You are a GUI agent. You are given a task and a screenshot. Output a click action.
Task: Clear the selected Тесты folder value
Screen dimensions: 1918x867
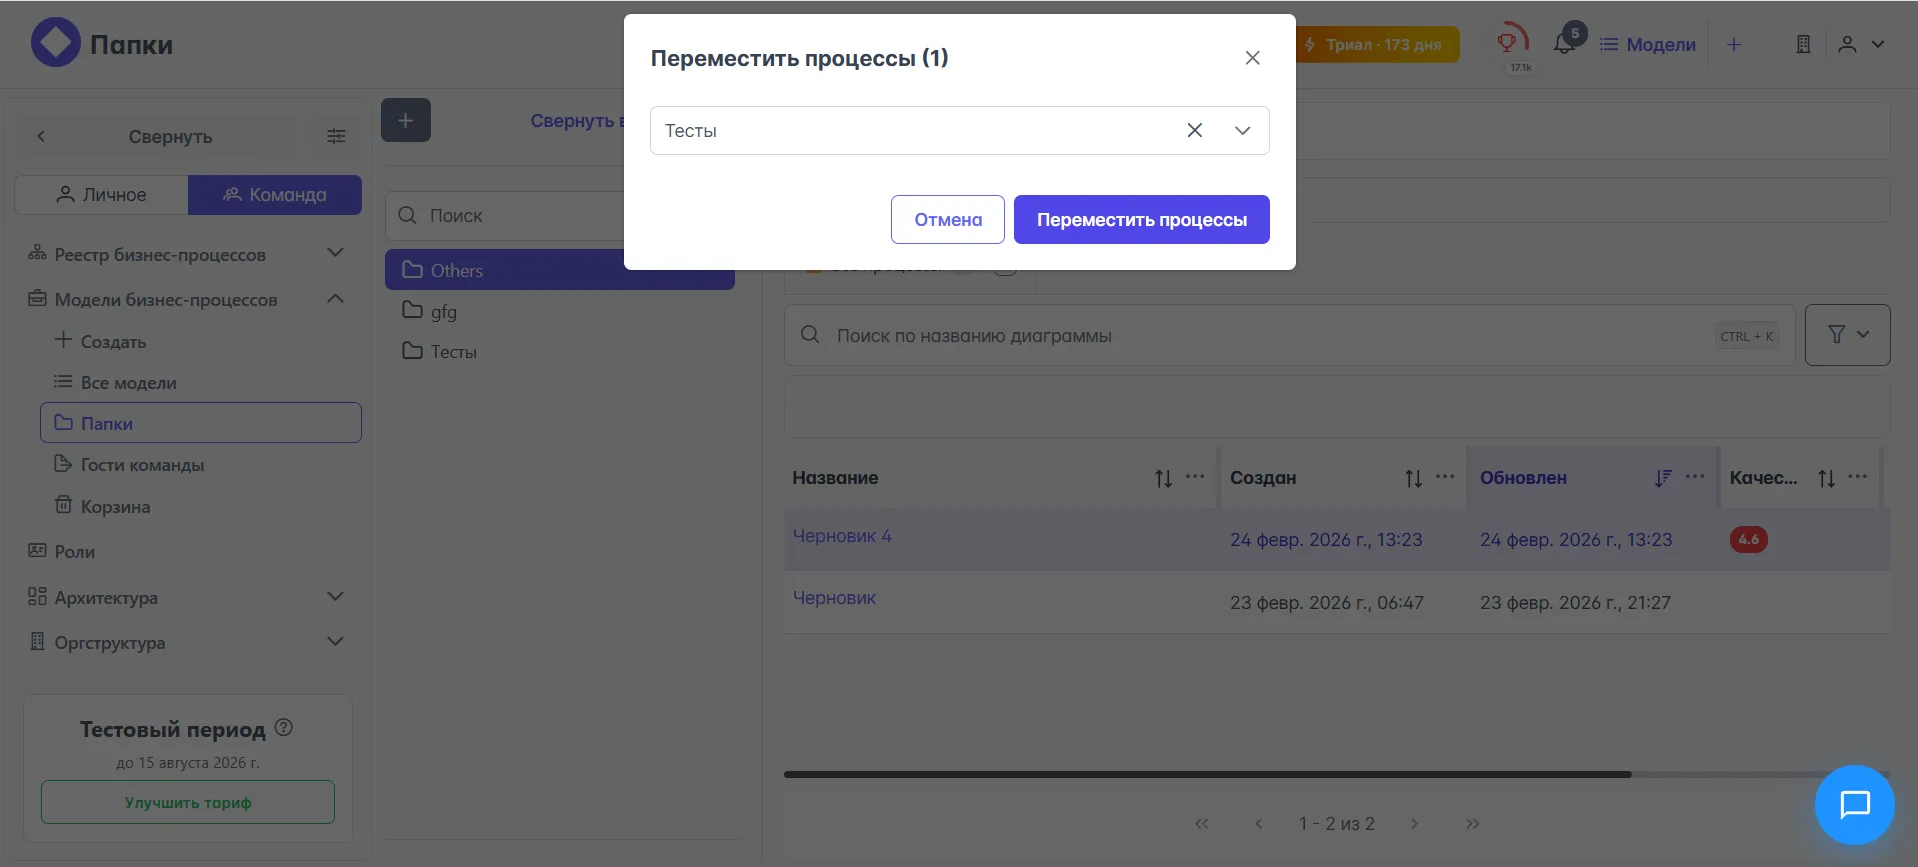click(1194, 131)
